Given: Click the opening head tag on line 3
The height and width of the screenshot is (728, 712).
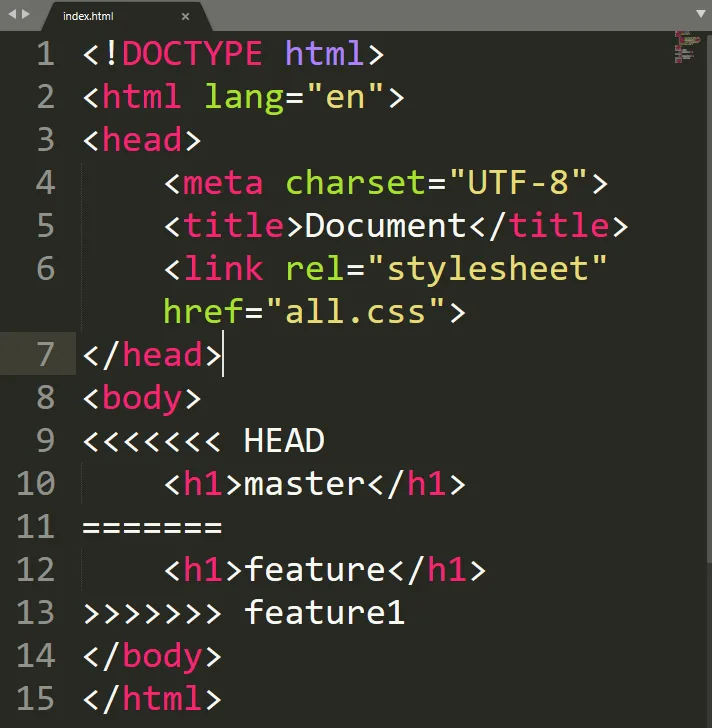Looking at the screenshot, I should click(x=142, y=139).
